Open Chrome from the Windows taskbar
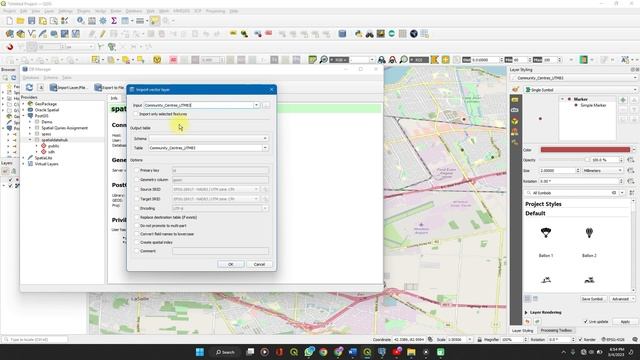Screen dimensions: 640x360 coord(323,352)
